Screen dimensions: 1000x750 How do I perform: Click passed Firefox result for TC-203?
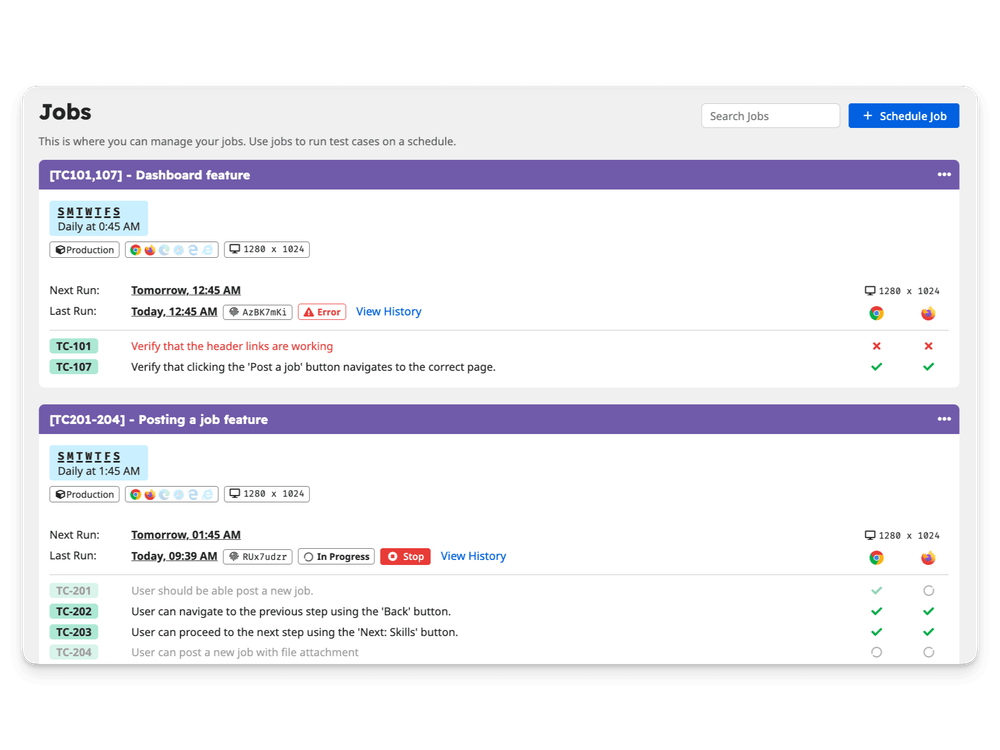point(929,632)
